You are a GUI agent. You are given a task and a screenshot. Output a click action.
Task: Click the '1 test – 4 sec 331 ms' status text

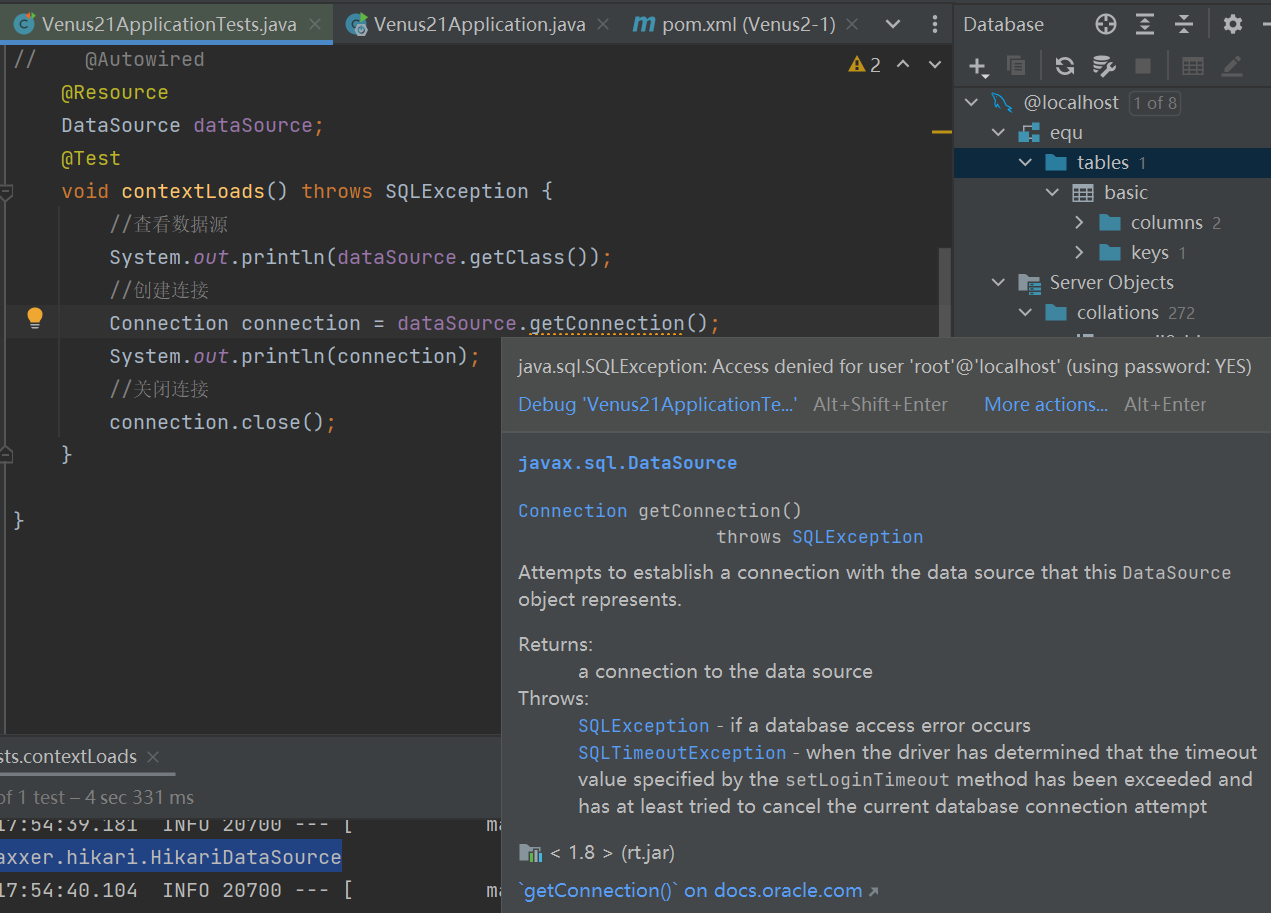pyautogui.click(x=97, y=798)
